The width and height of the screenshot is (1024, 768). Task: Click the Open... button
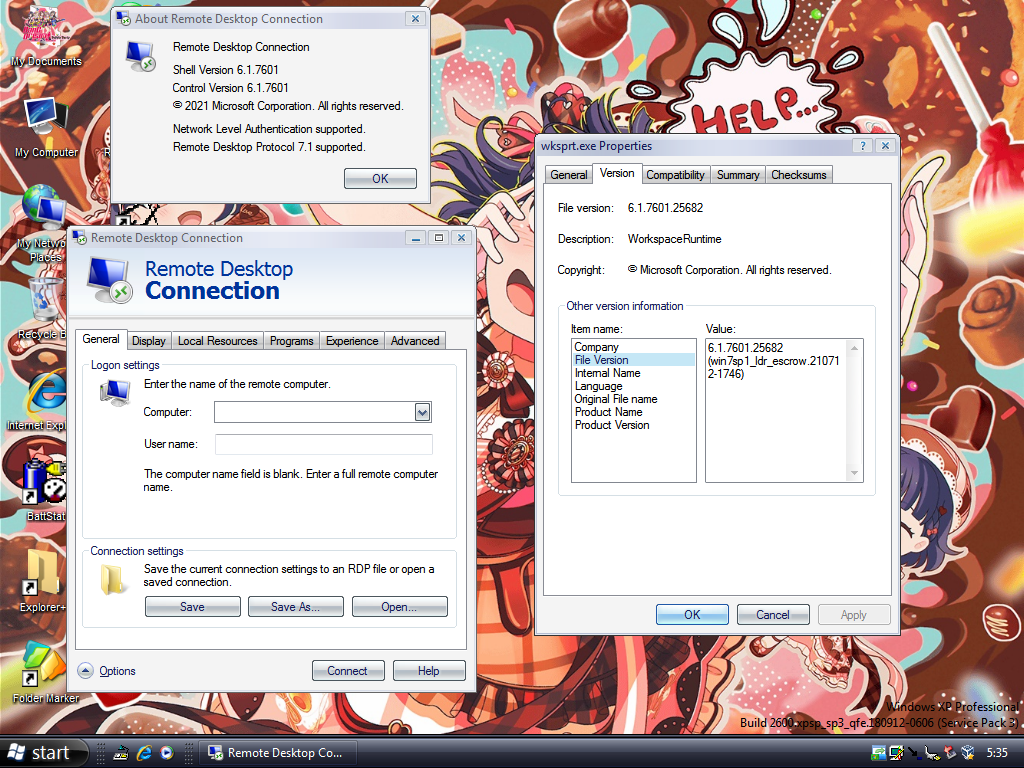coord(400,607)
